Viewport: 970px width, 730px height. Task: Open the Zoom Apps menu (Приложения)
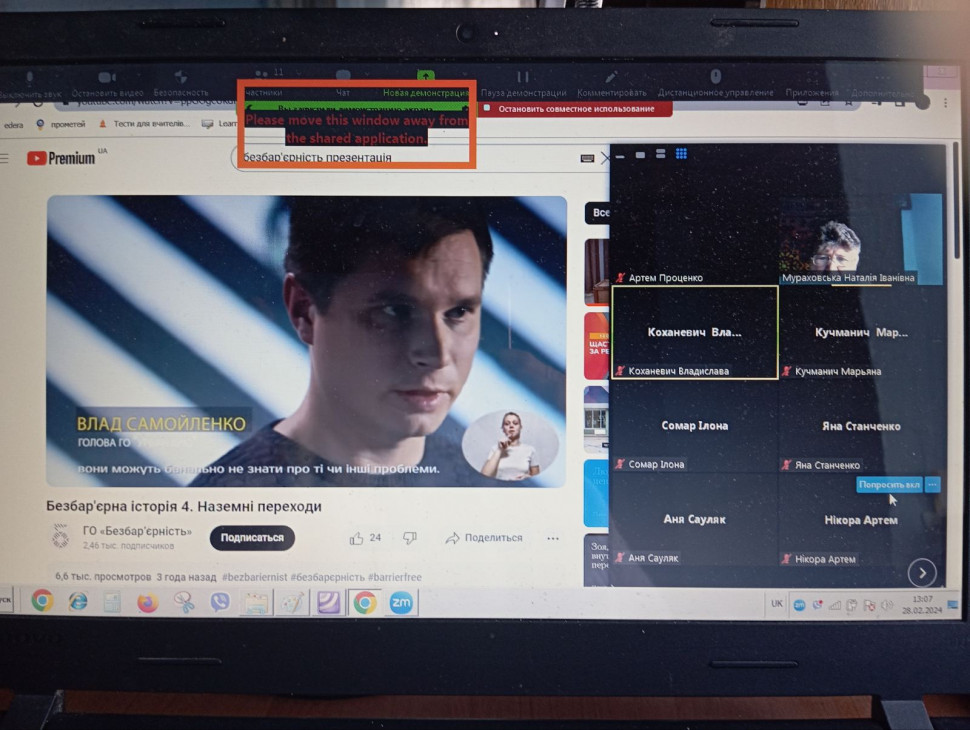812,92
